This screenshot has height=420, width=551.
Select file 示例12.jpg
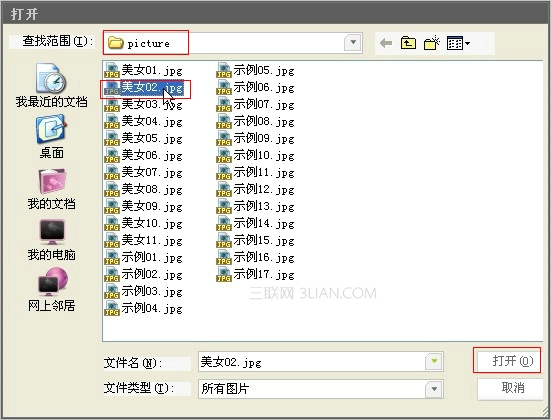255,189
